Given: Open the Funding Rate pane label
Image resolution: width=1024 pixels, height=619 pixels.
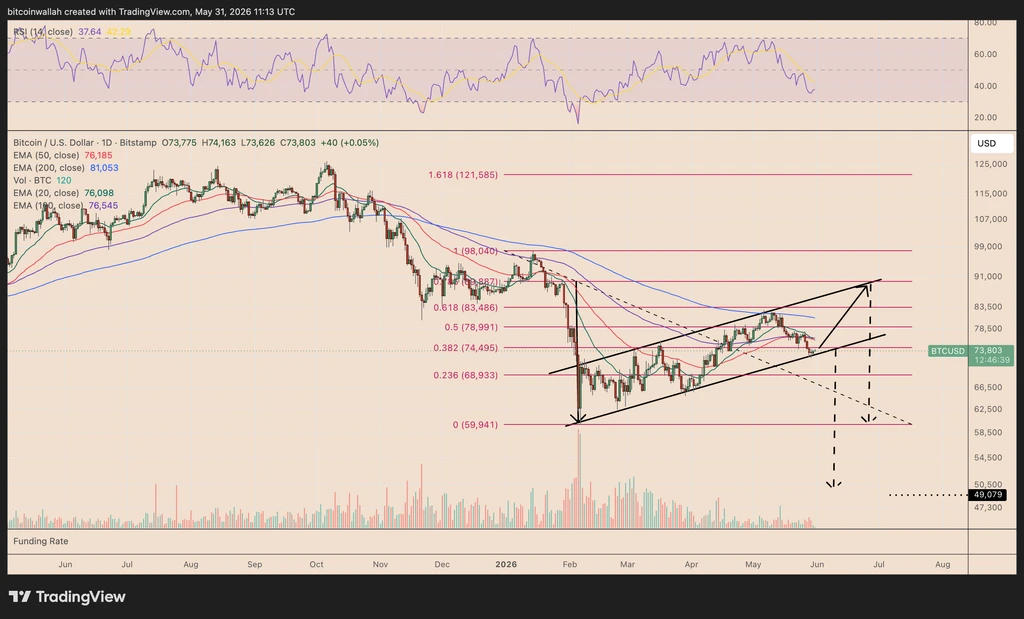Looking at the screenshot, I should [x=40, y=541].
